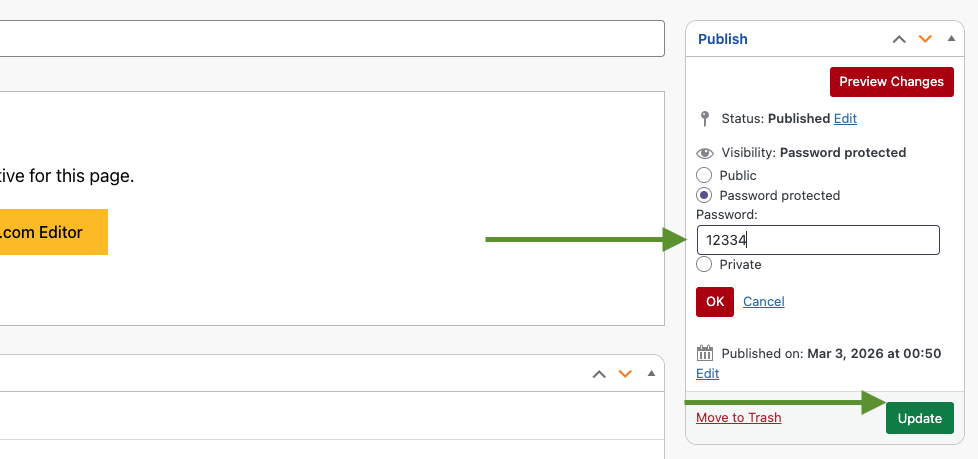Screen dimensions: 978x459
Task: Click the Password input field
Action: (817, 240)
